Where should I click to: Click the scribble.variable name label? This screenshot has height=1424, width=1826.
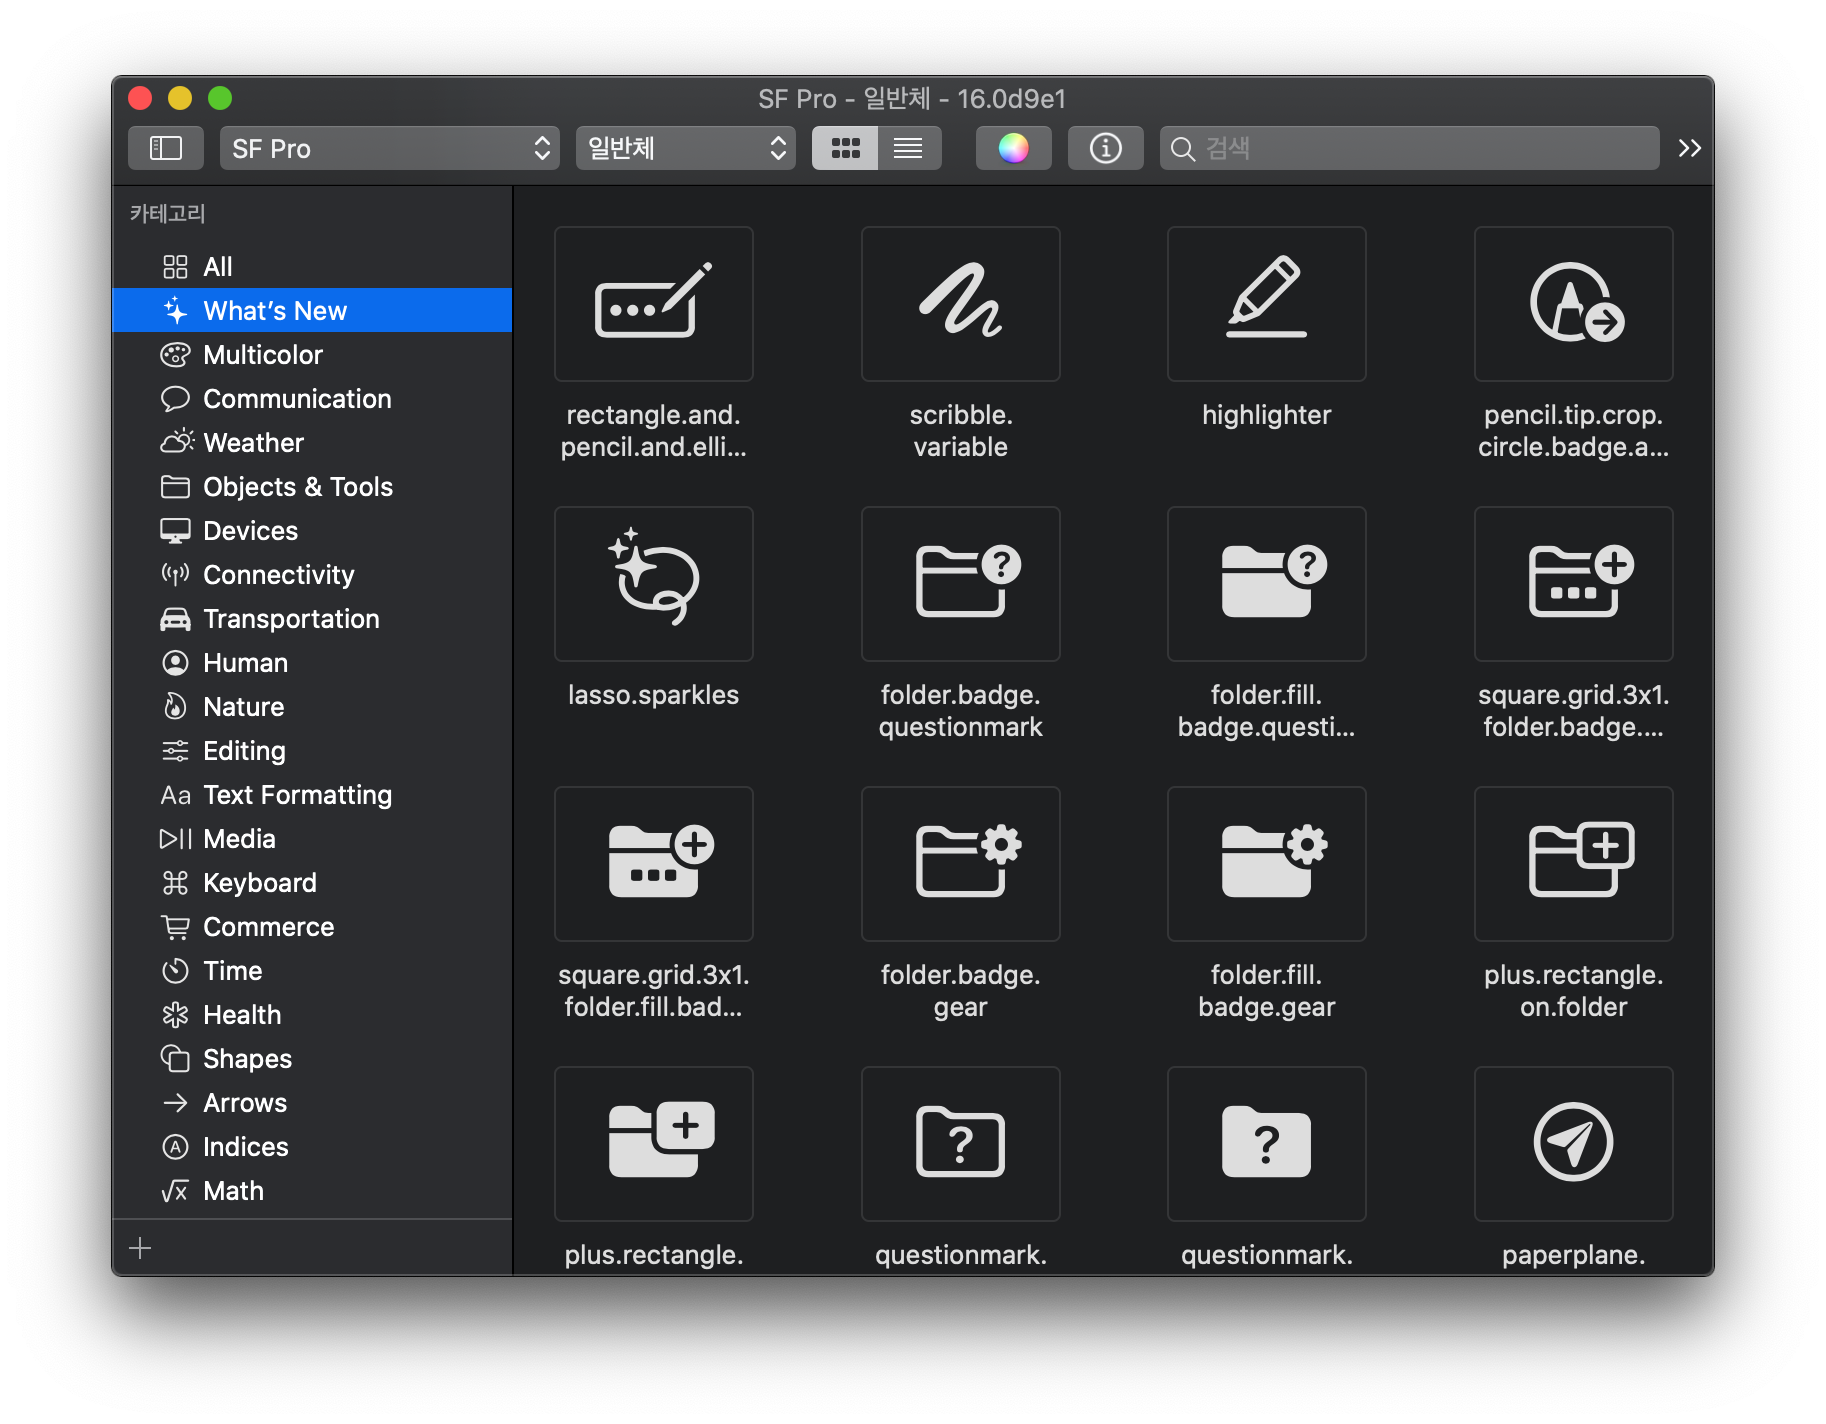pyautogui.click(x=961, y=431)
